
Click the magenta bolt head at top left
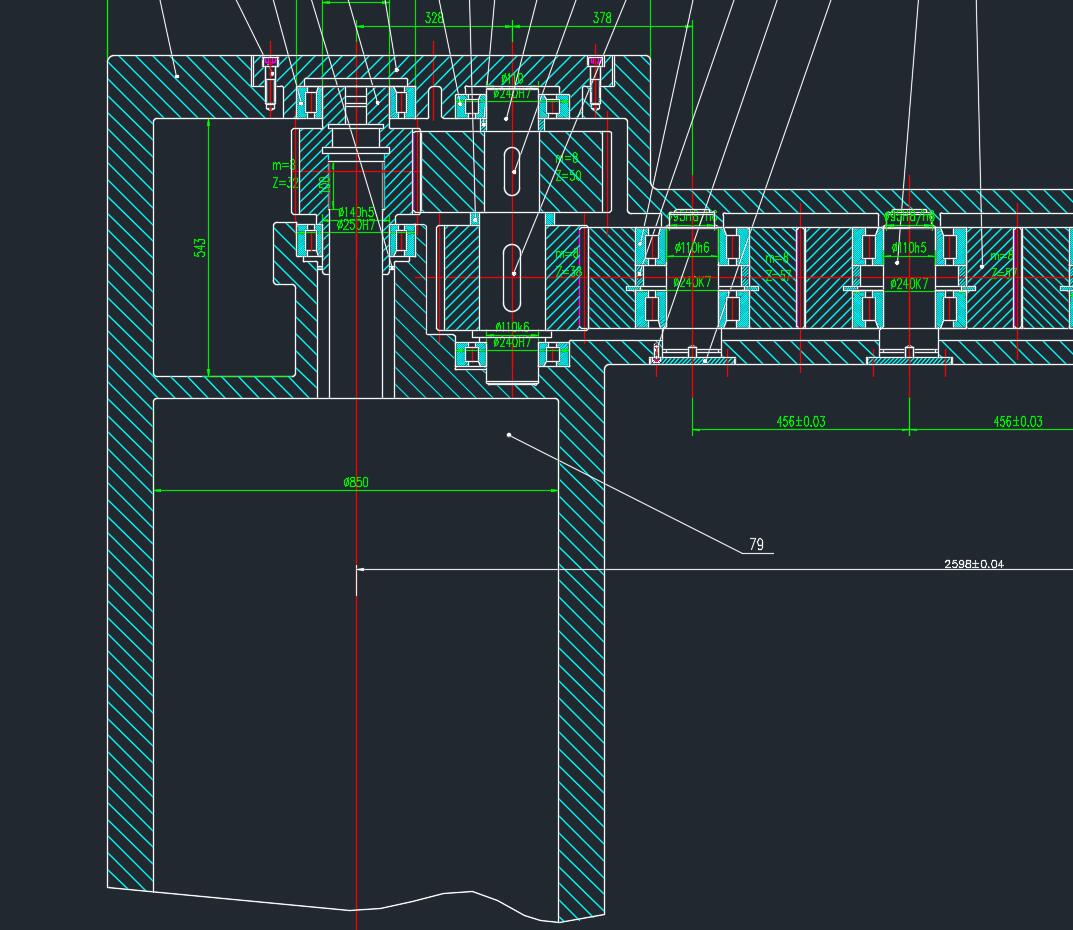click(270, 62)
